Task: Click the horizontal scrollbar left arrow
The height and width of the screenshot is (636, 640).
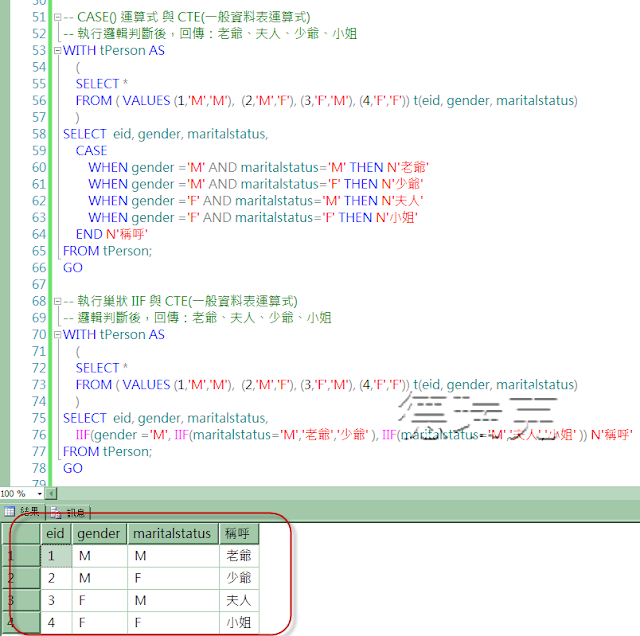Action: coord(51,494)
